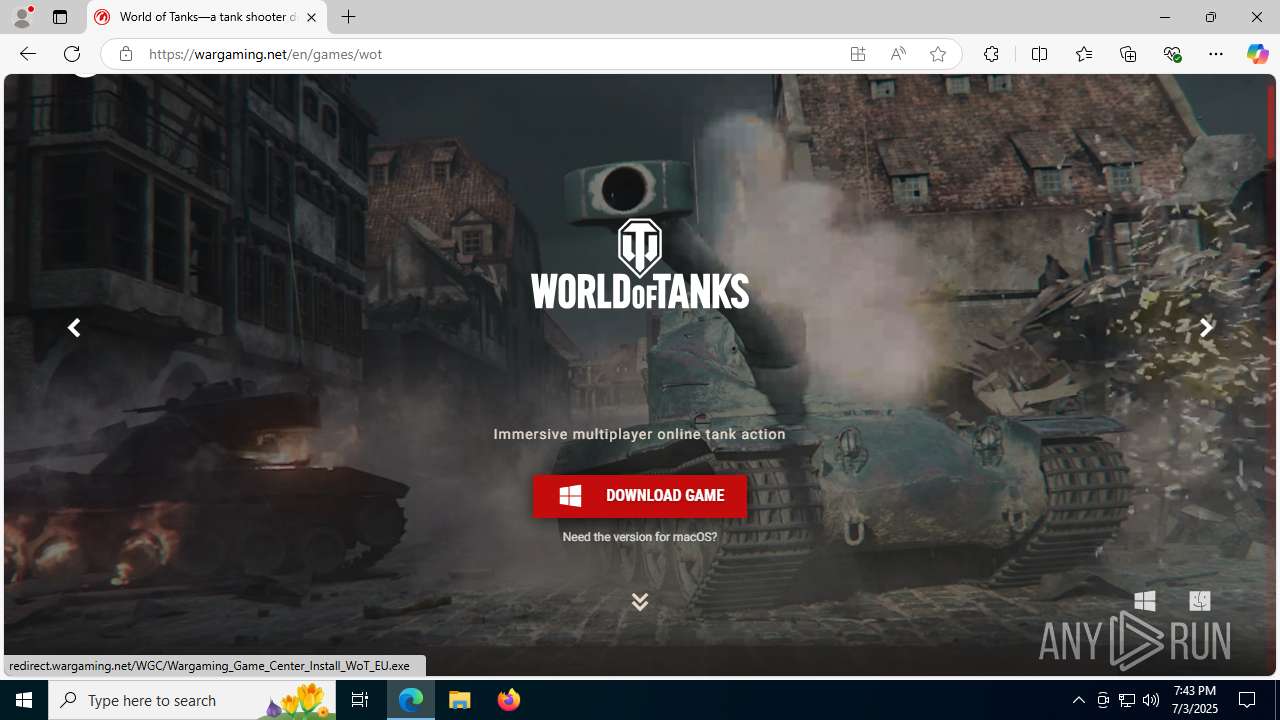Viewport: 1280px width, 720px height.
Task: Click the World of Tanks logo
Action: tap(640, 263)
